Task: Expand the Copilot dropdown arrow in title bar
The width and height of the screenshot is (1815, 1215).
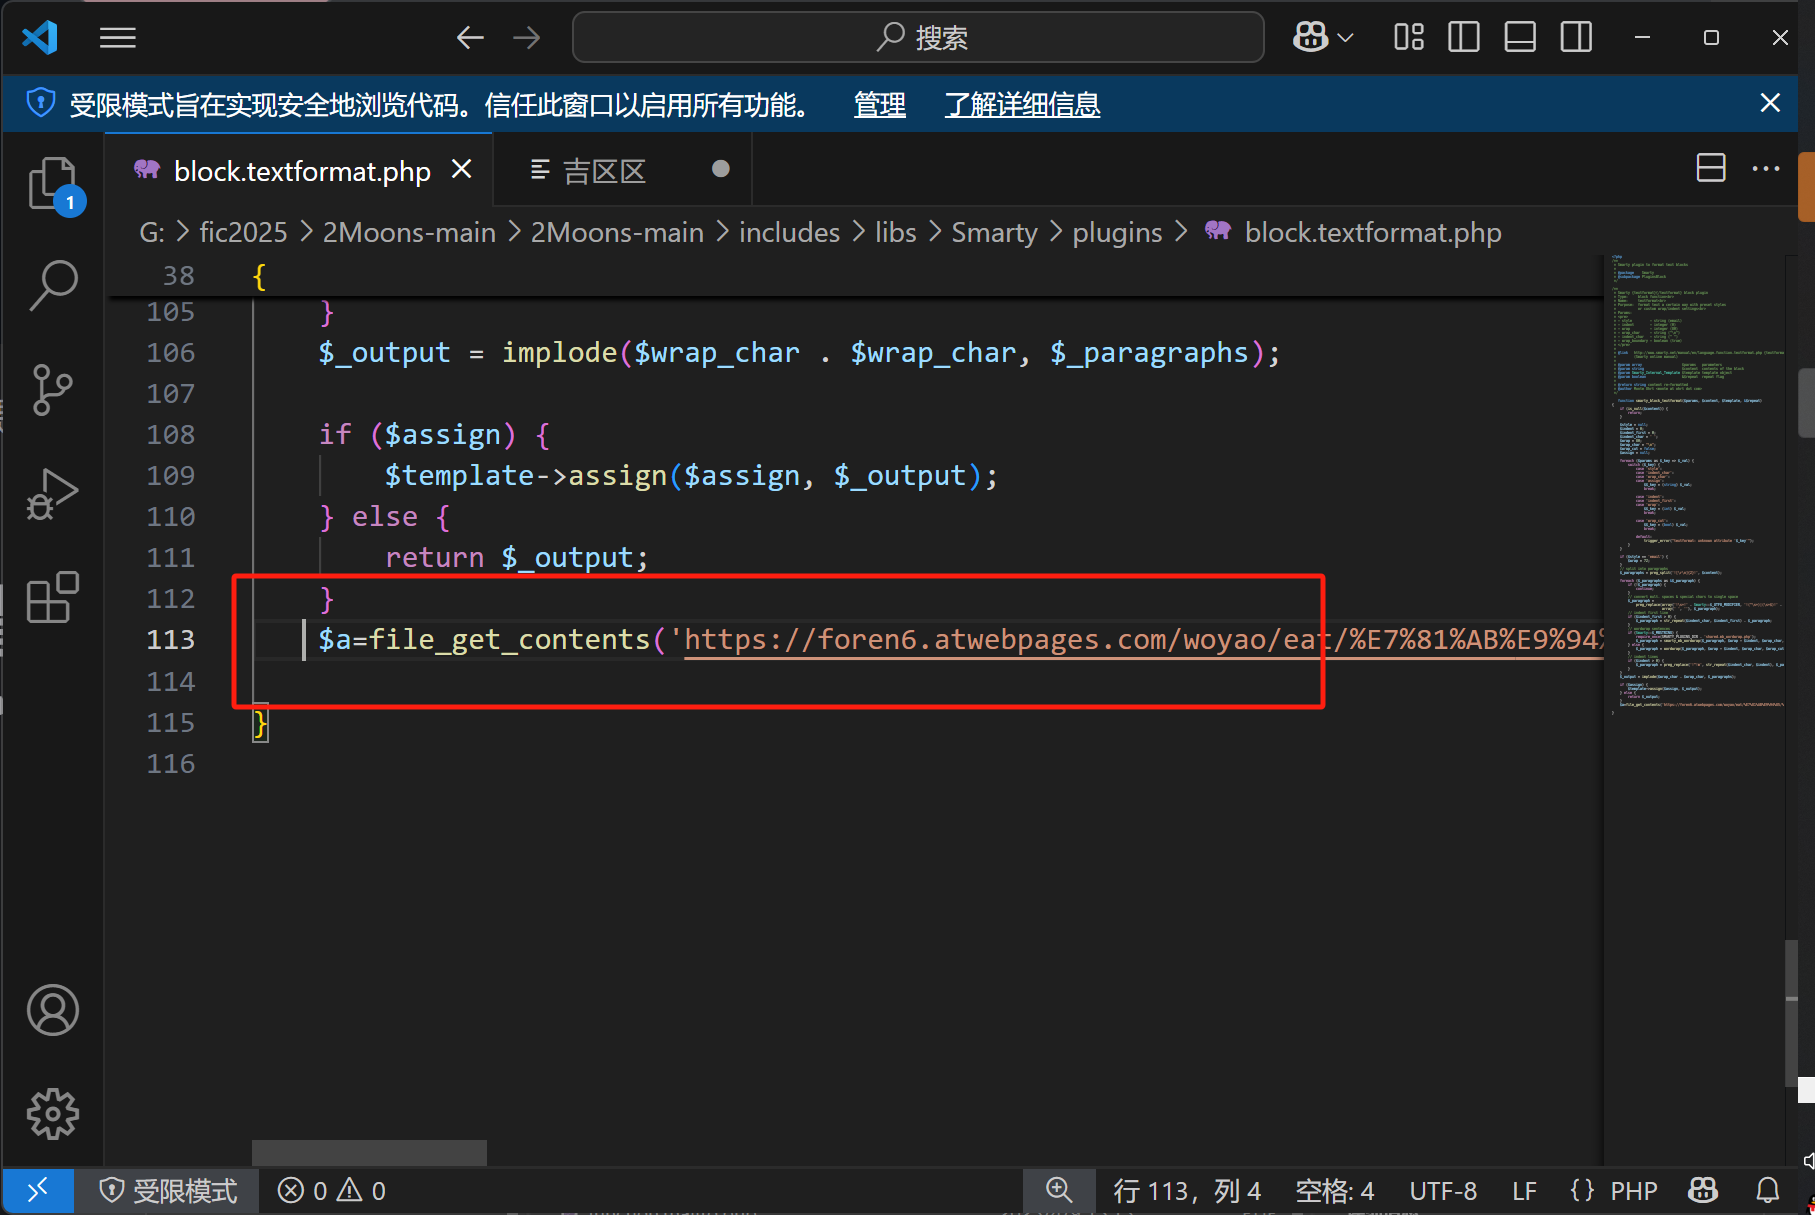Action: tap(1346, 38)
